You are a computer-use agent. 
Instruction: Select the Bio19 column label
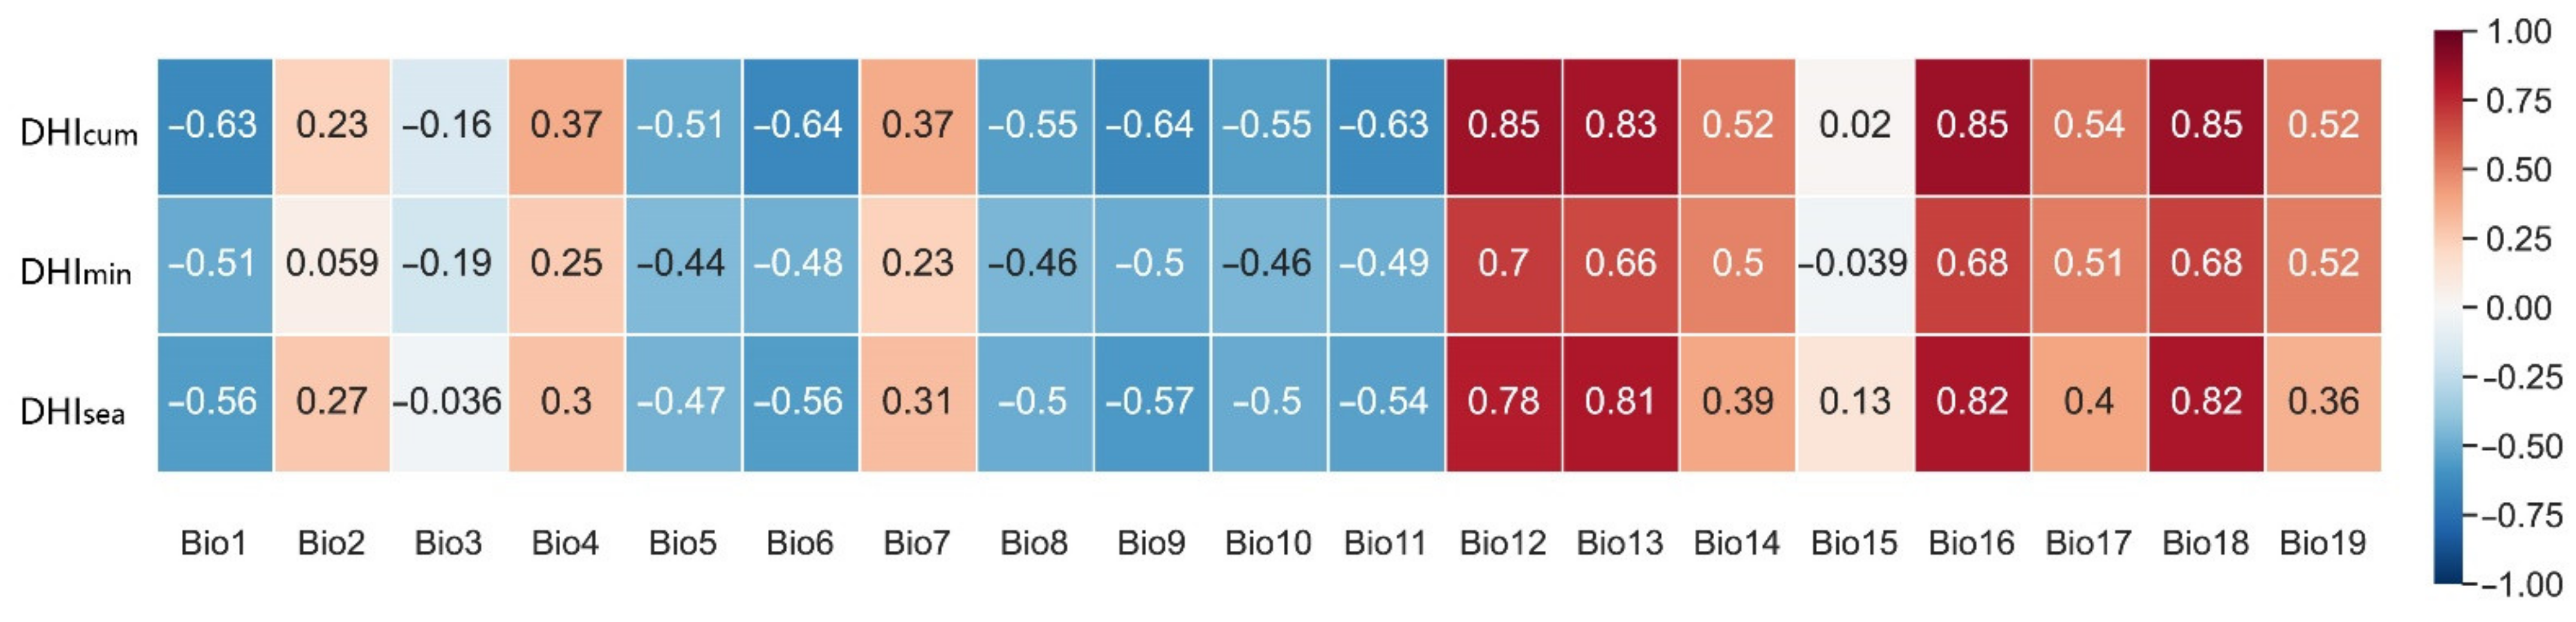pos(2322,543)
